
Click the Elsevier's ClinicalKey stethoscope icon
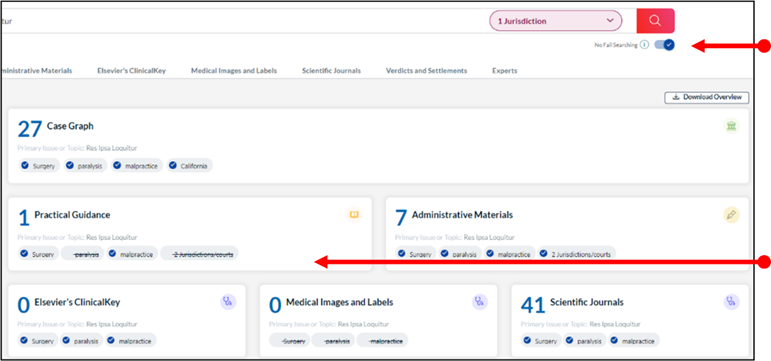(228, 302)
